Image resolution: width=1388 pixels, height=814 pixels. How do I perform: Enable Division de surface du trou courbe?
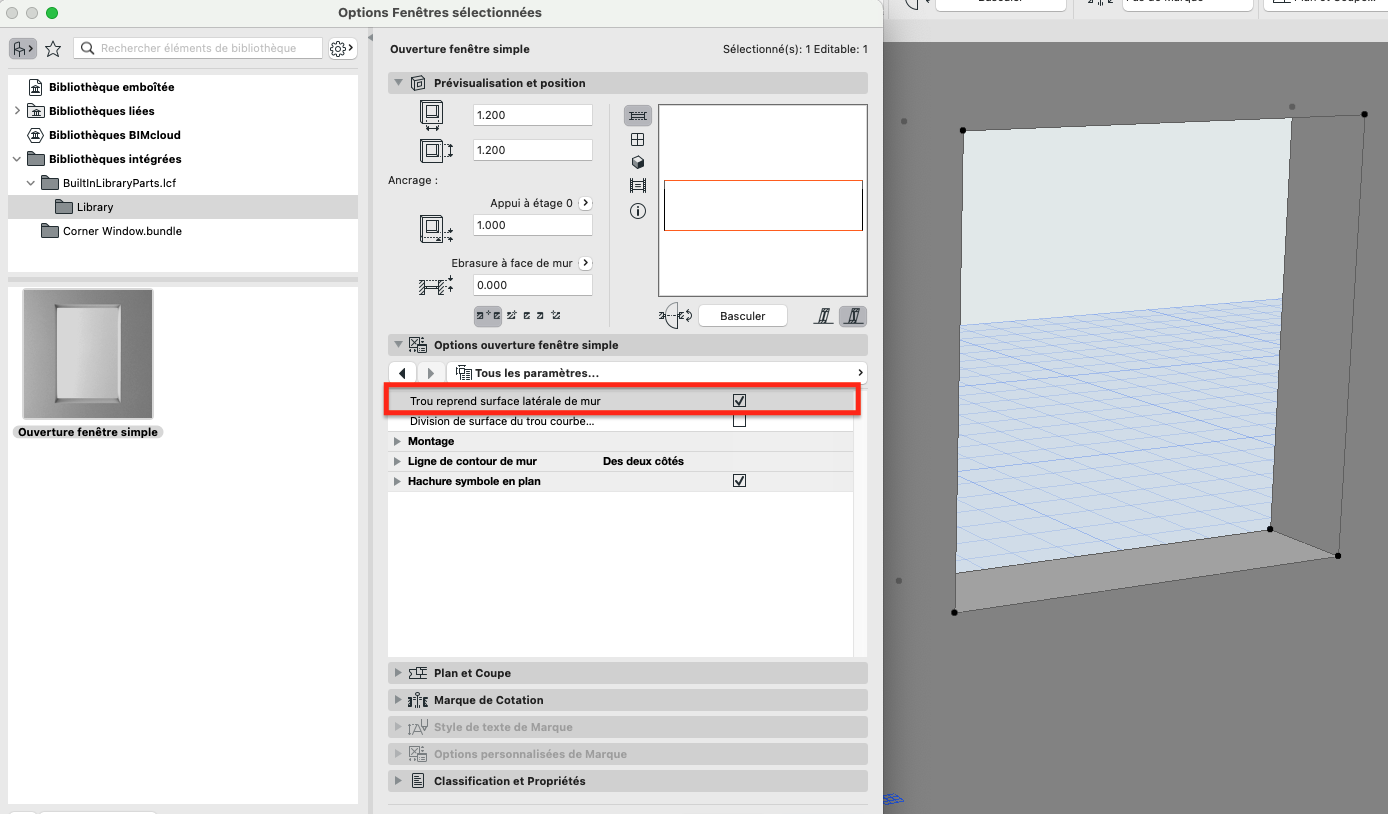740,421
